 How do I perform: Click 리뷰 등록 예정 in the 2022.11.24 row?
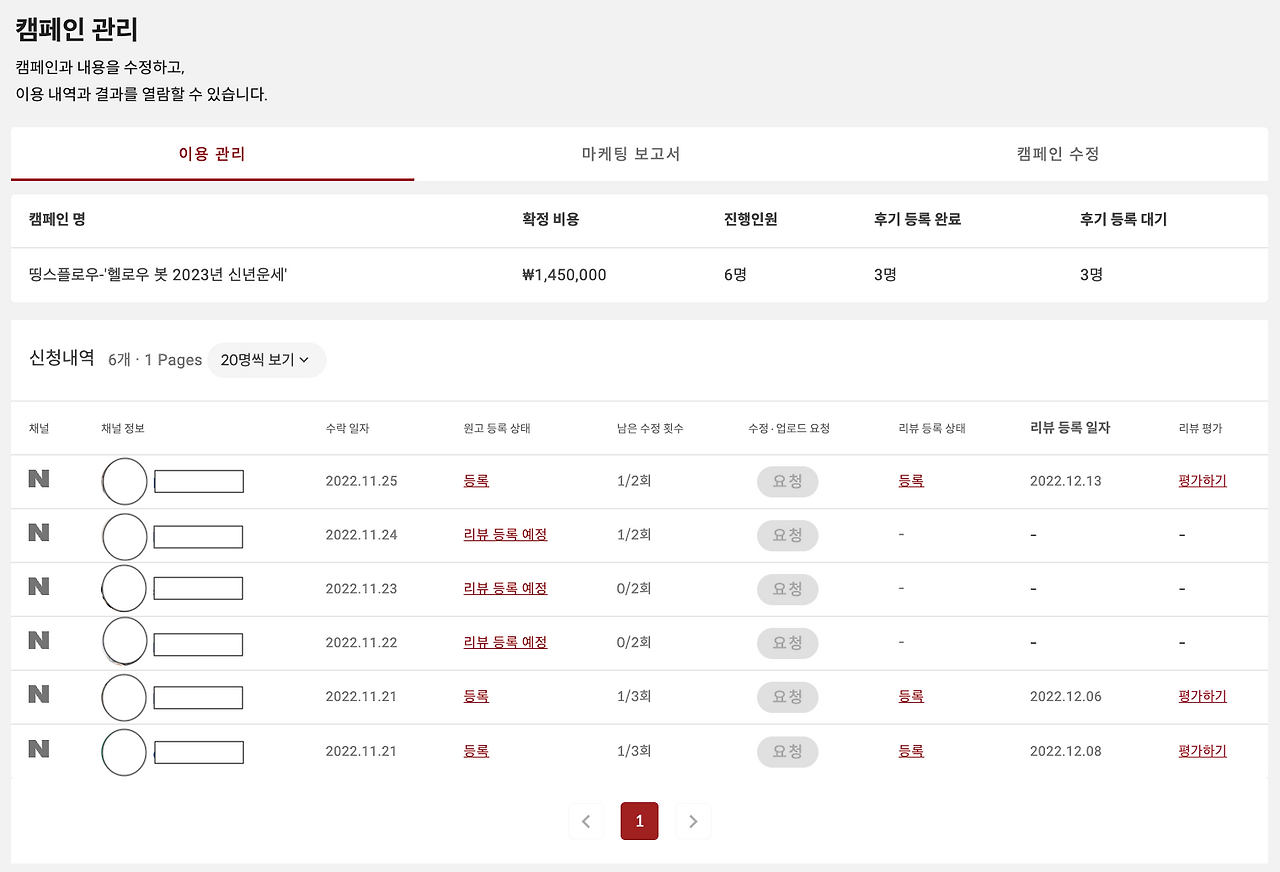pos(505,535)
